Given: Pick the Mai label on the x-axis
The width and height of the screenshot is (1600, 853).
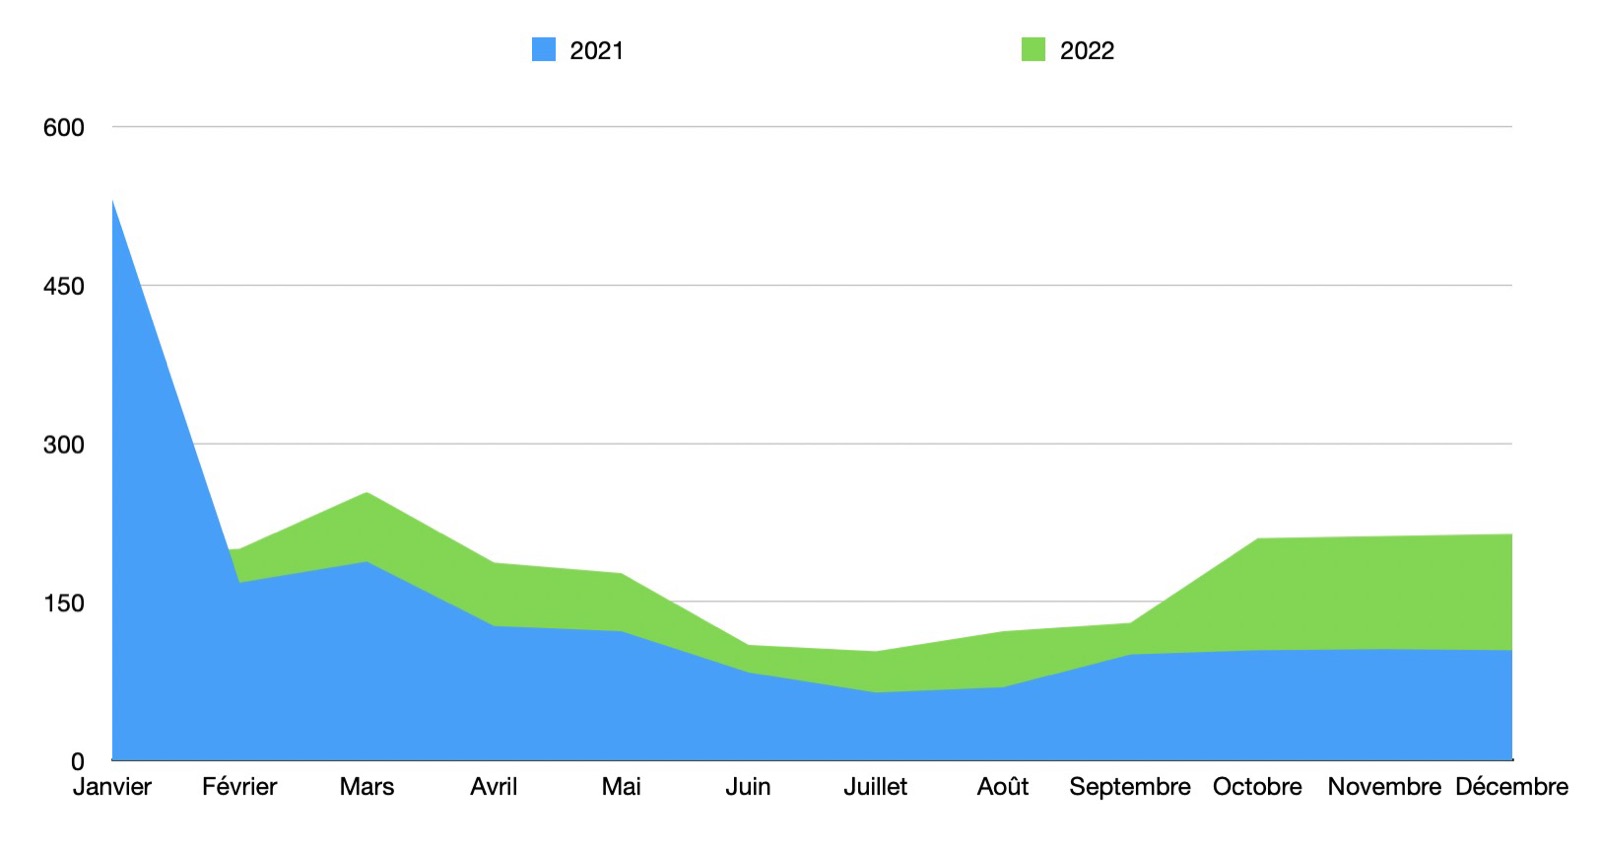Looking at the screenshot, I should [x=621, y=787].
